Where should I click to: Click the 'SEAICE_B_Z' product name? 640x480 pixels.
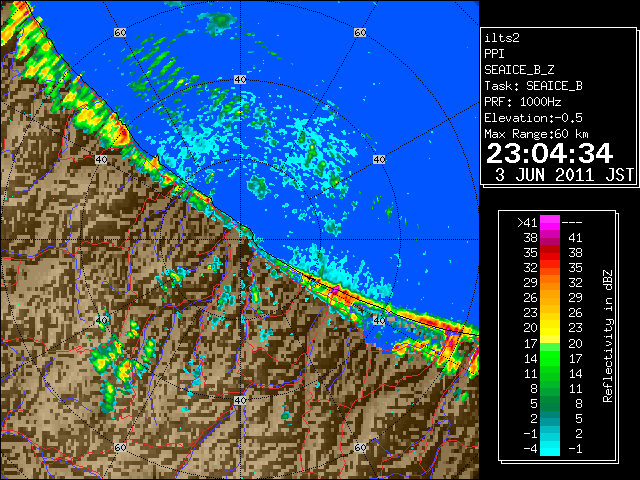click(519, 70)
